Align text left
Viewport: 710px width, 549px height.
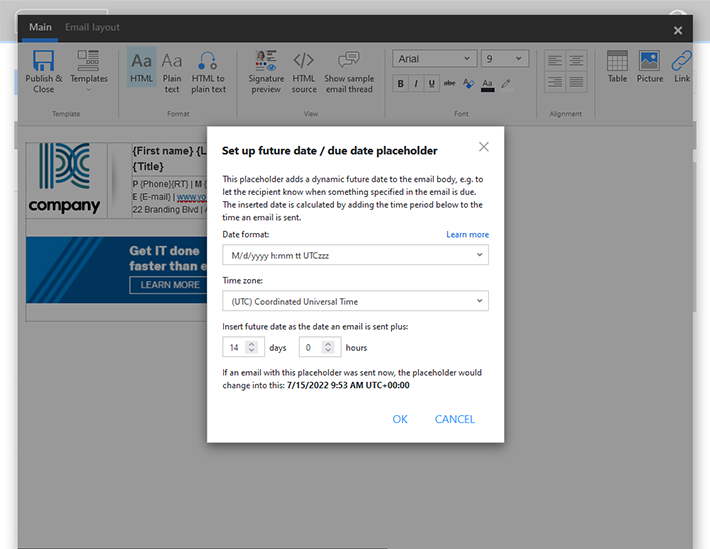tap(555, 60)
